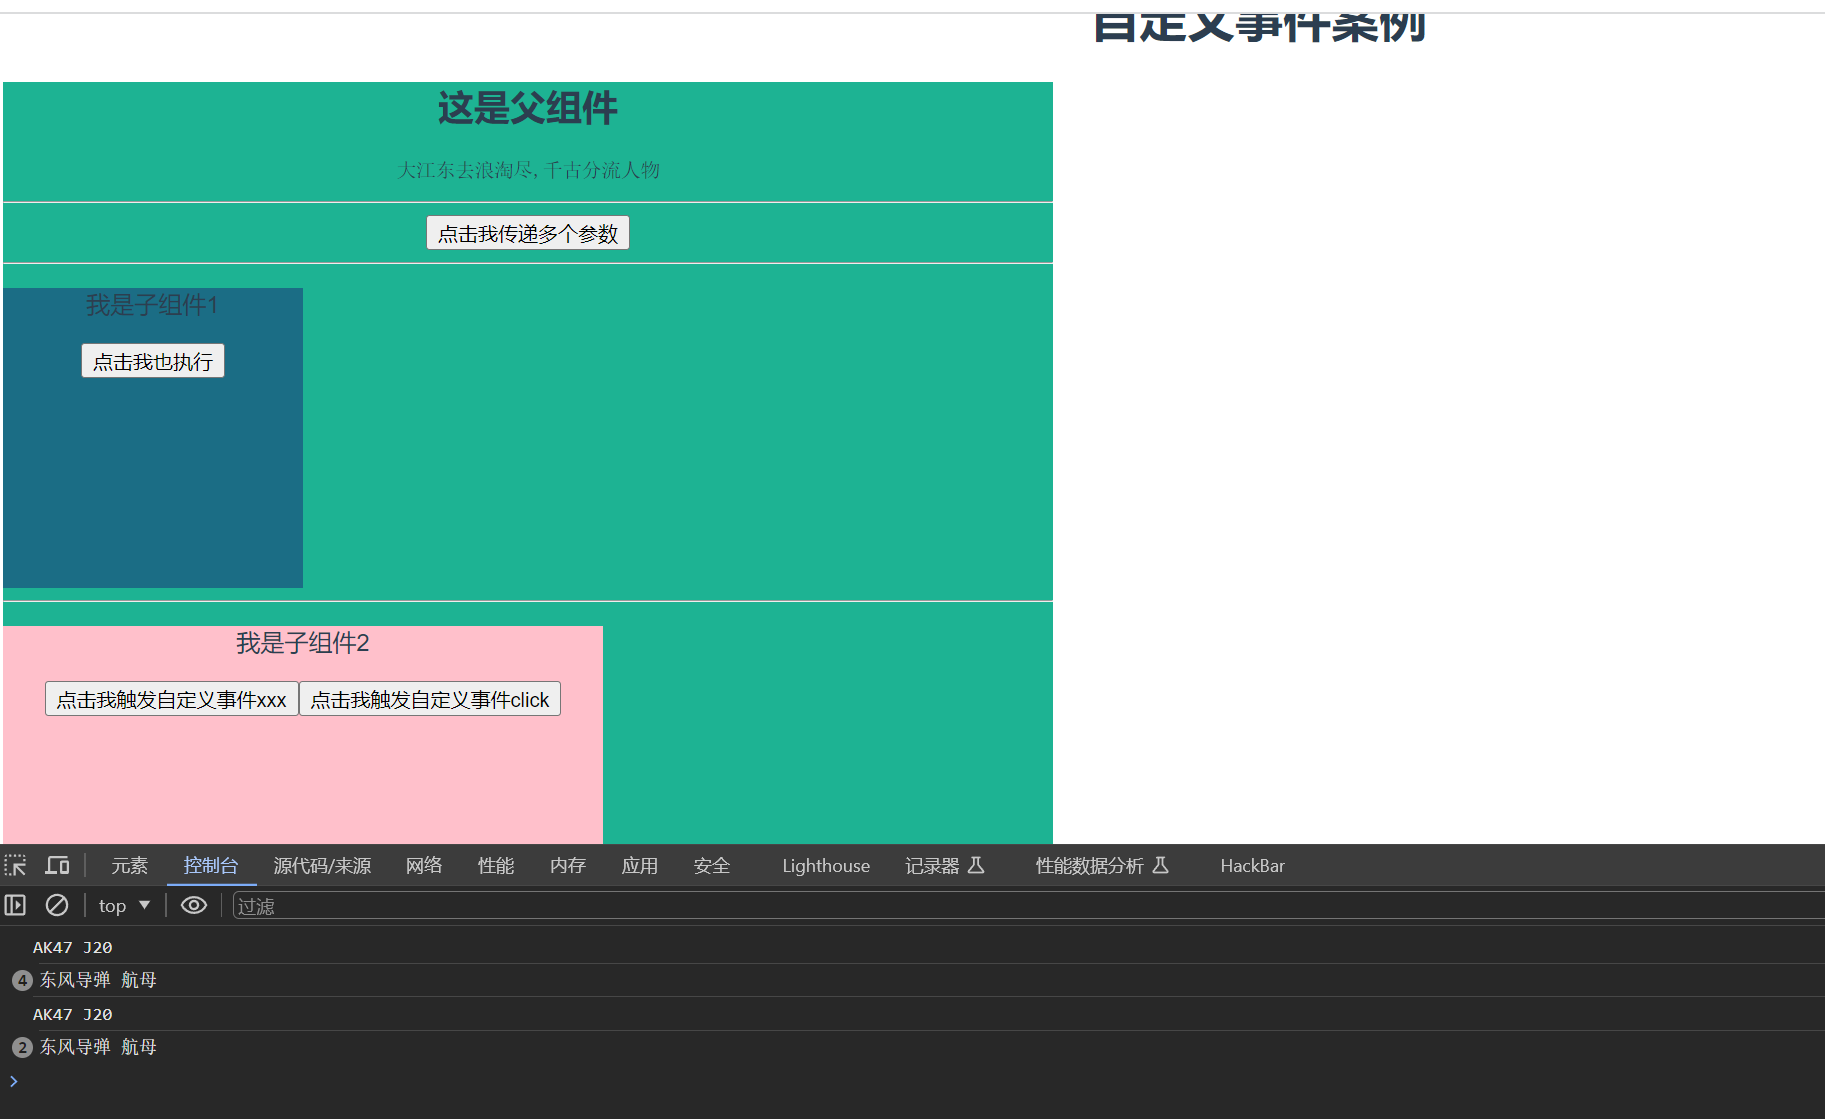Show the console sidebar panel icon
This screenshot has width=1825, height=1119.
tap(15, 905)
